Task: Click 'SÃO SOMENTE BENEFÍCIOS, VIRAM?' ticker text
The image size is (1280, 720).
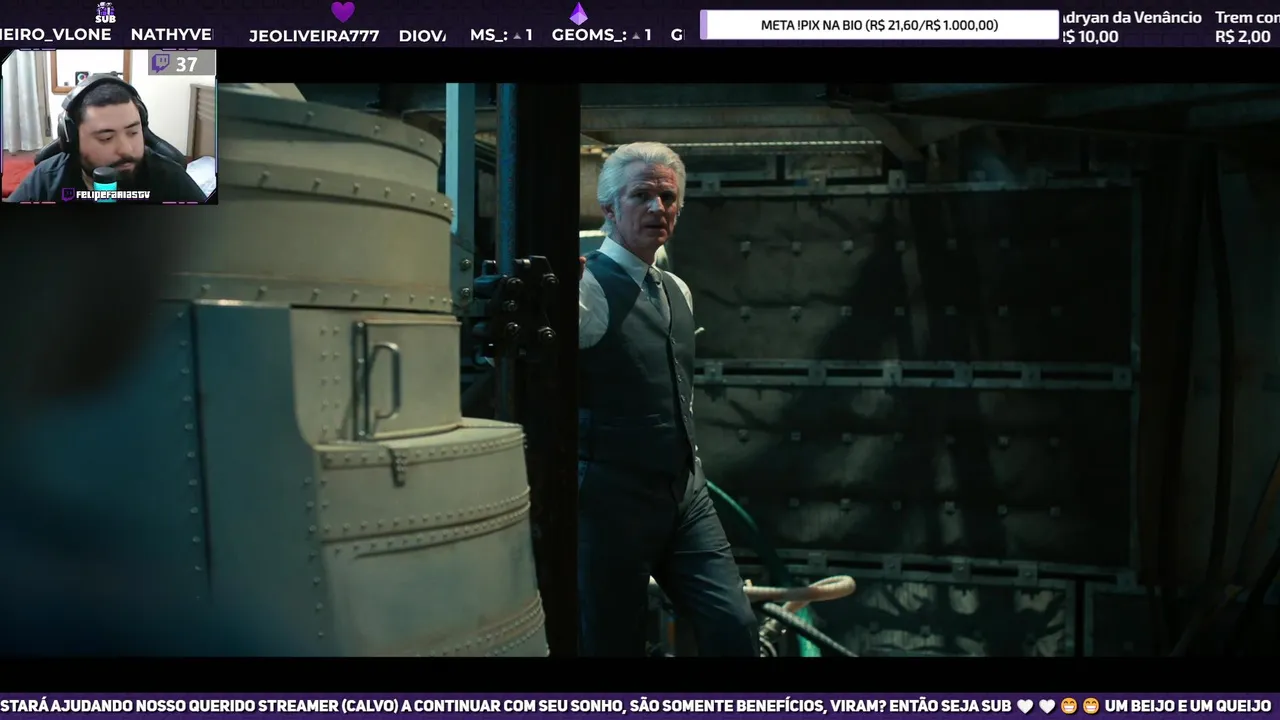Action: [x=757, y=706]
